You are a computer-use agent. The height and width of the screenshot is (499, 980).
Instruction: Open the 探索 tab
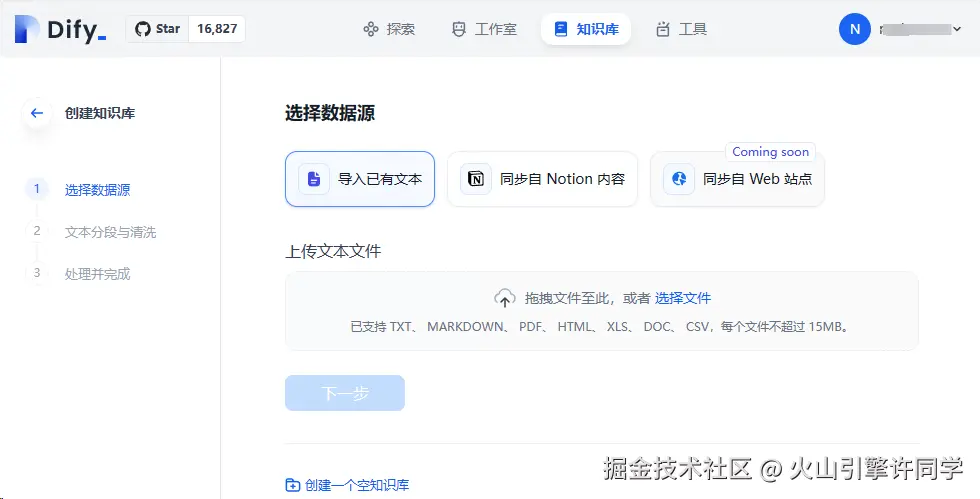click(389, 29)
